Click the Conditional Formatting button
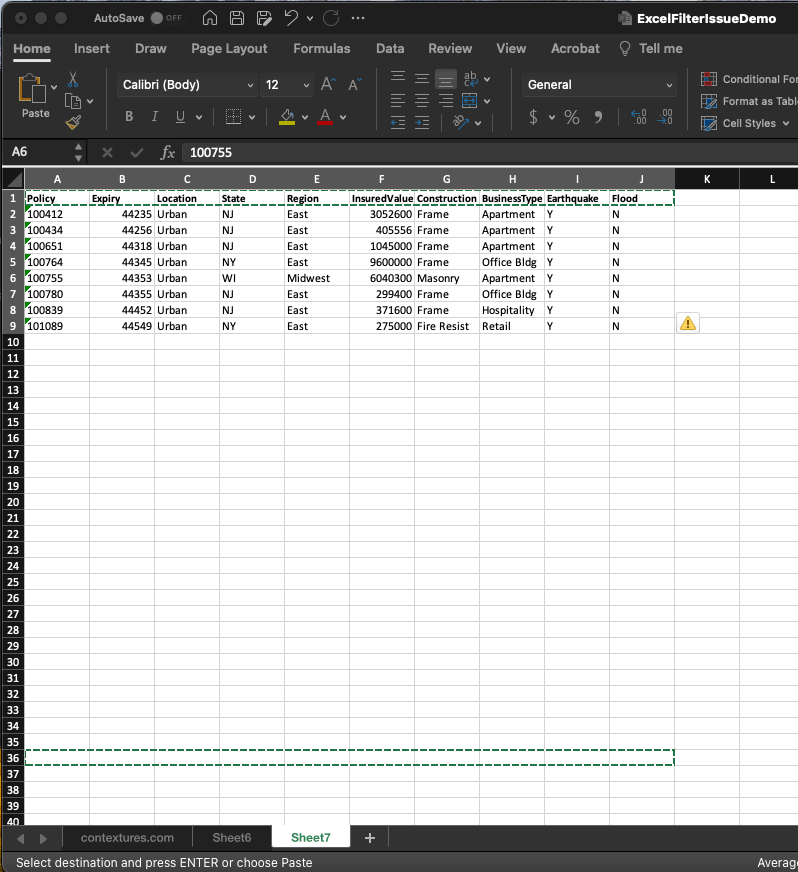The width and height of the screenshot is (798, 872). 749,79
